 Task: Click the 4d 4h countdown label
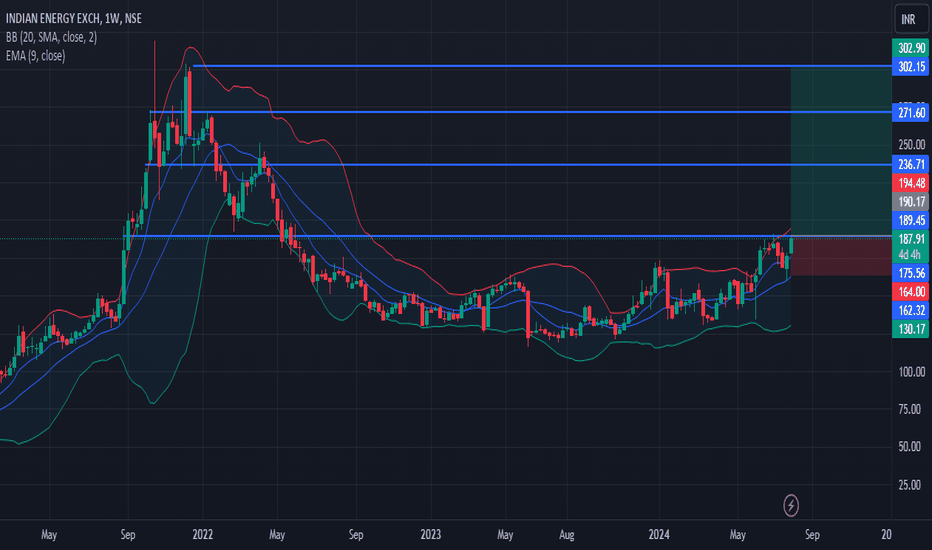(909, 255)
